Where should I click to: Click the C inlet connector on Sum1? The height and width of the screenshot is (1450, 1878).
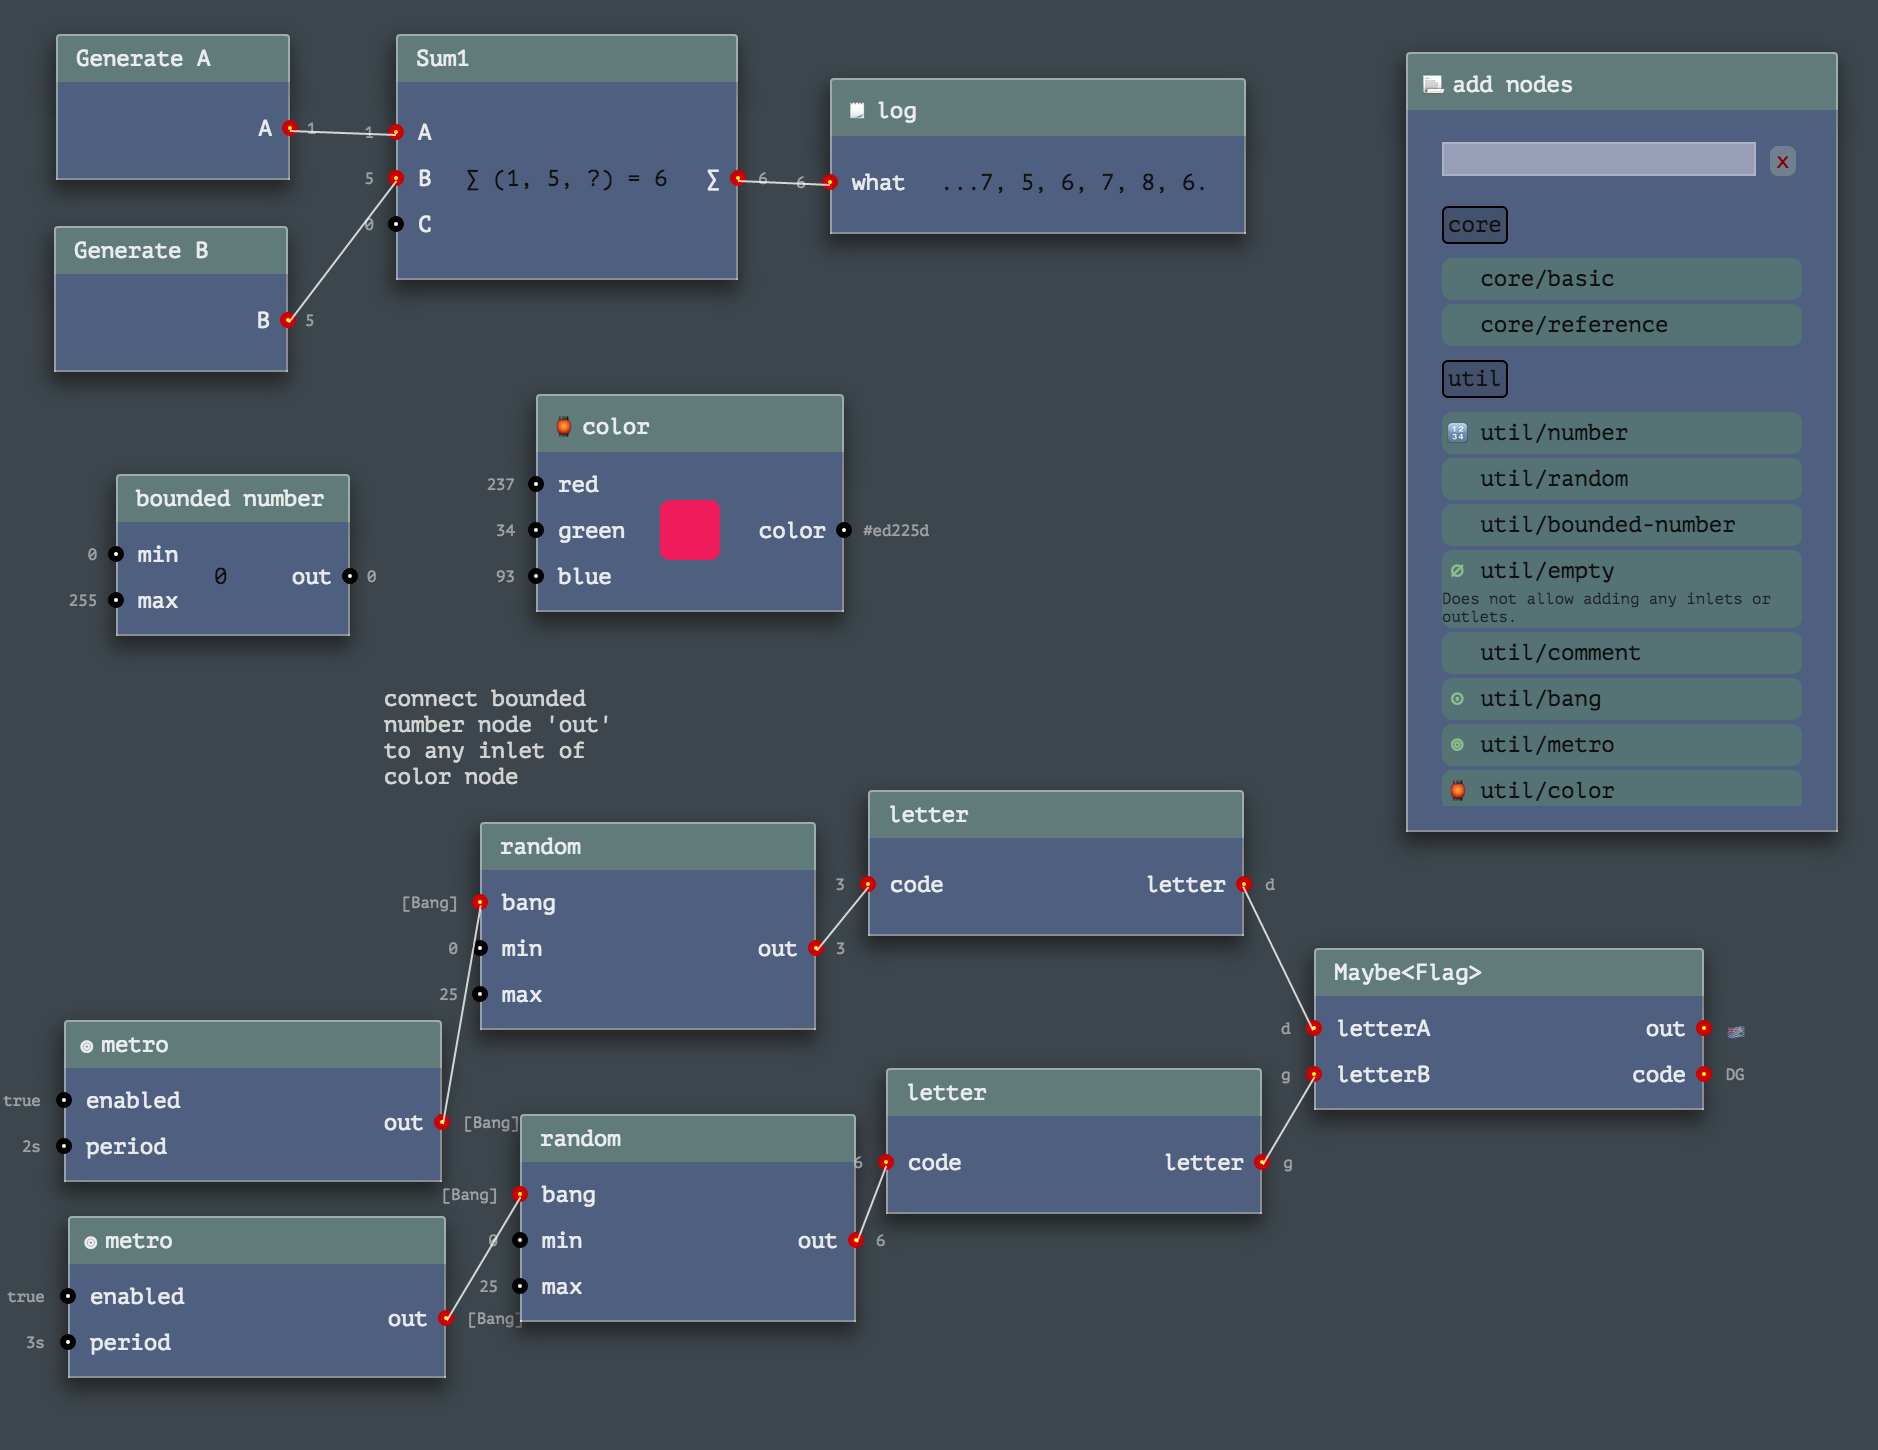coord(397,224)
